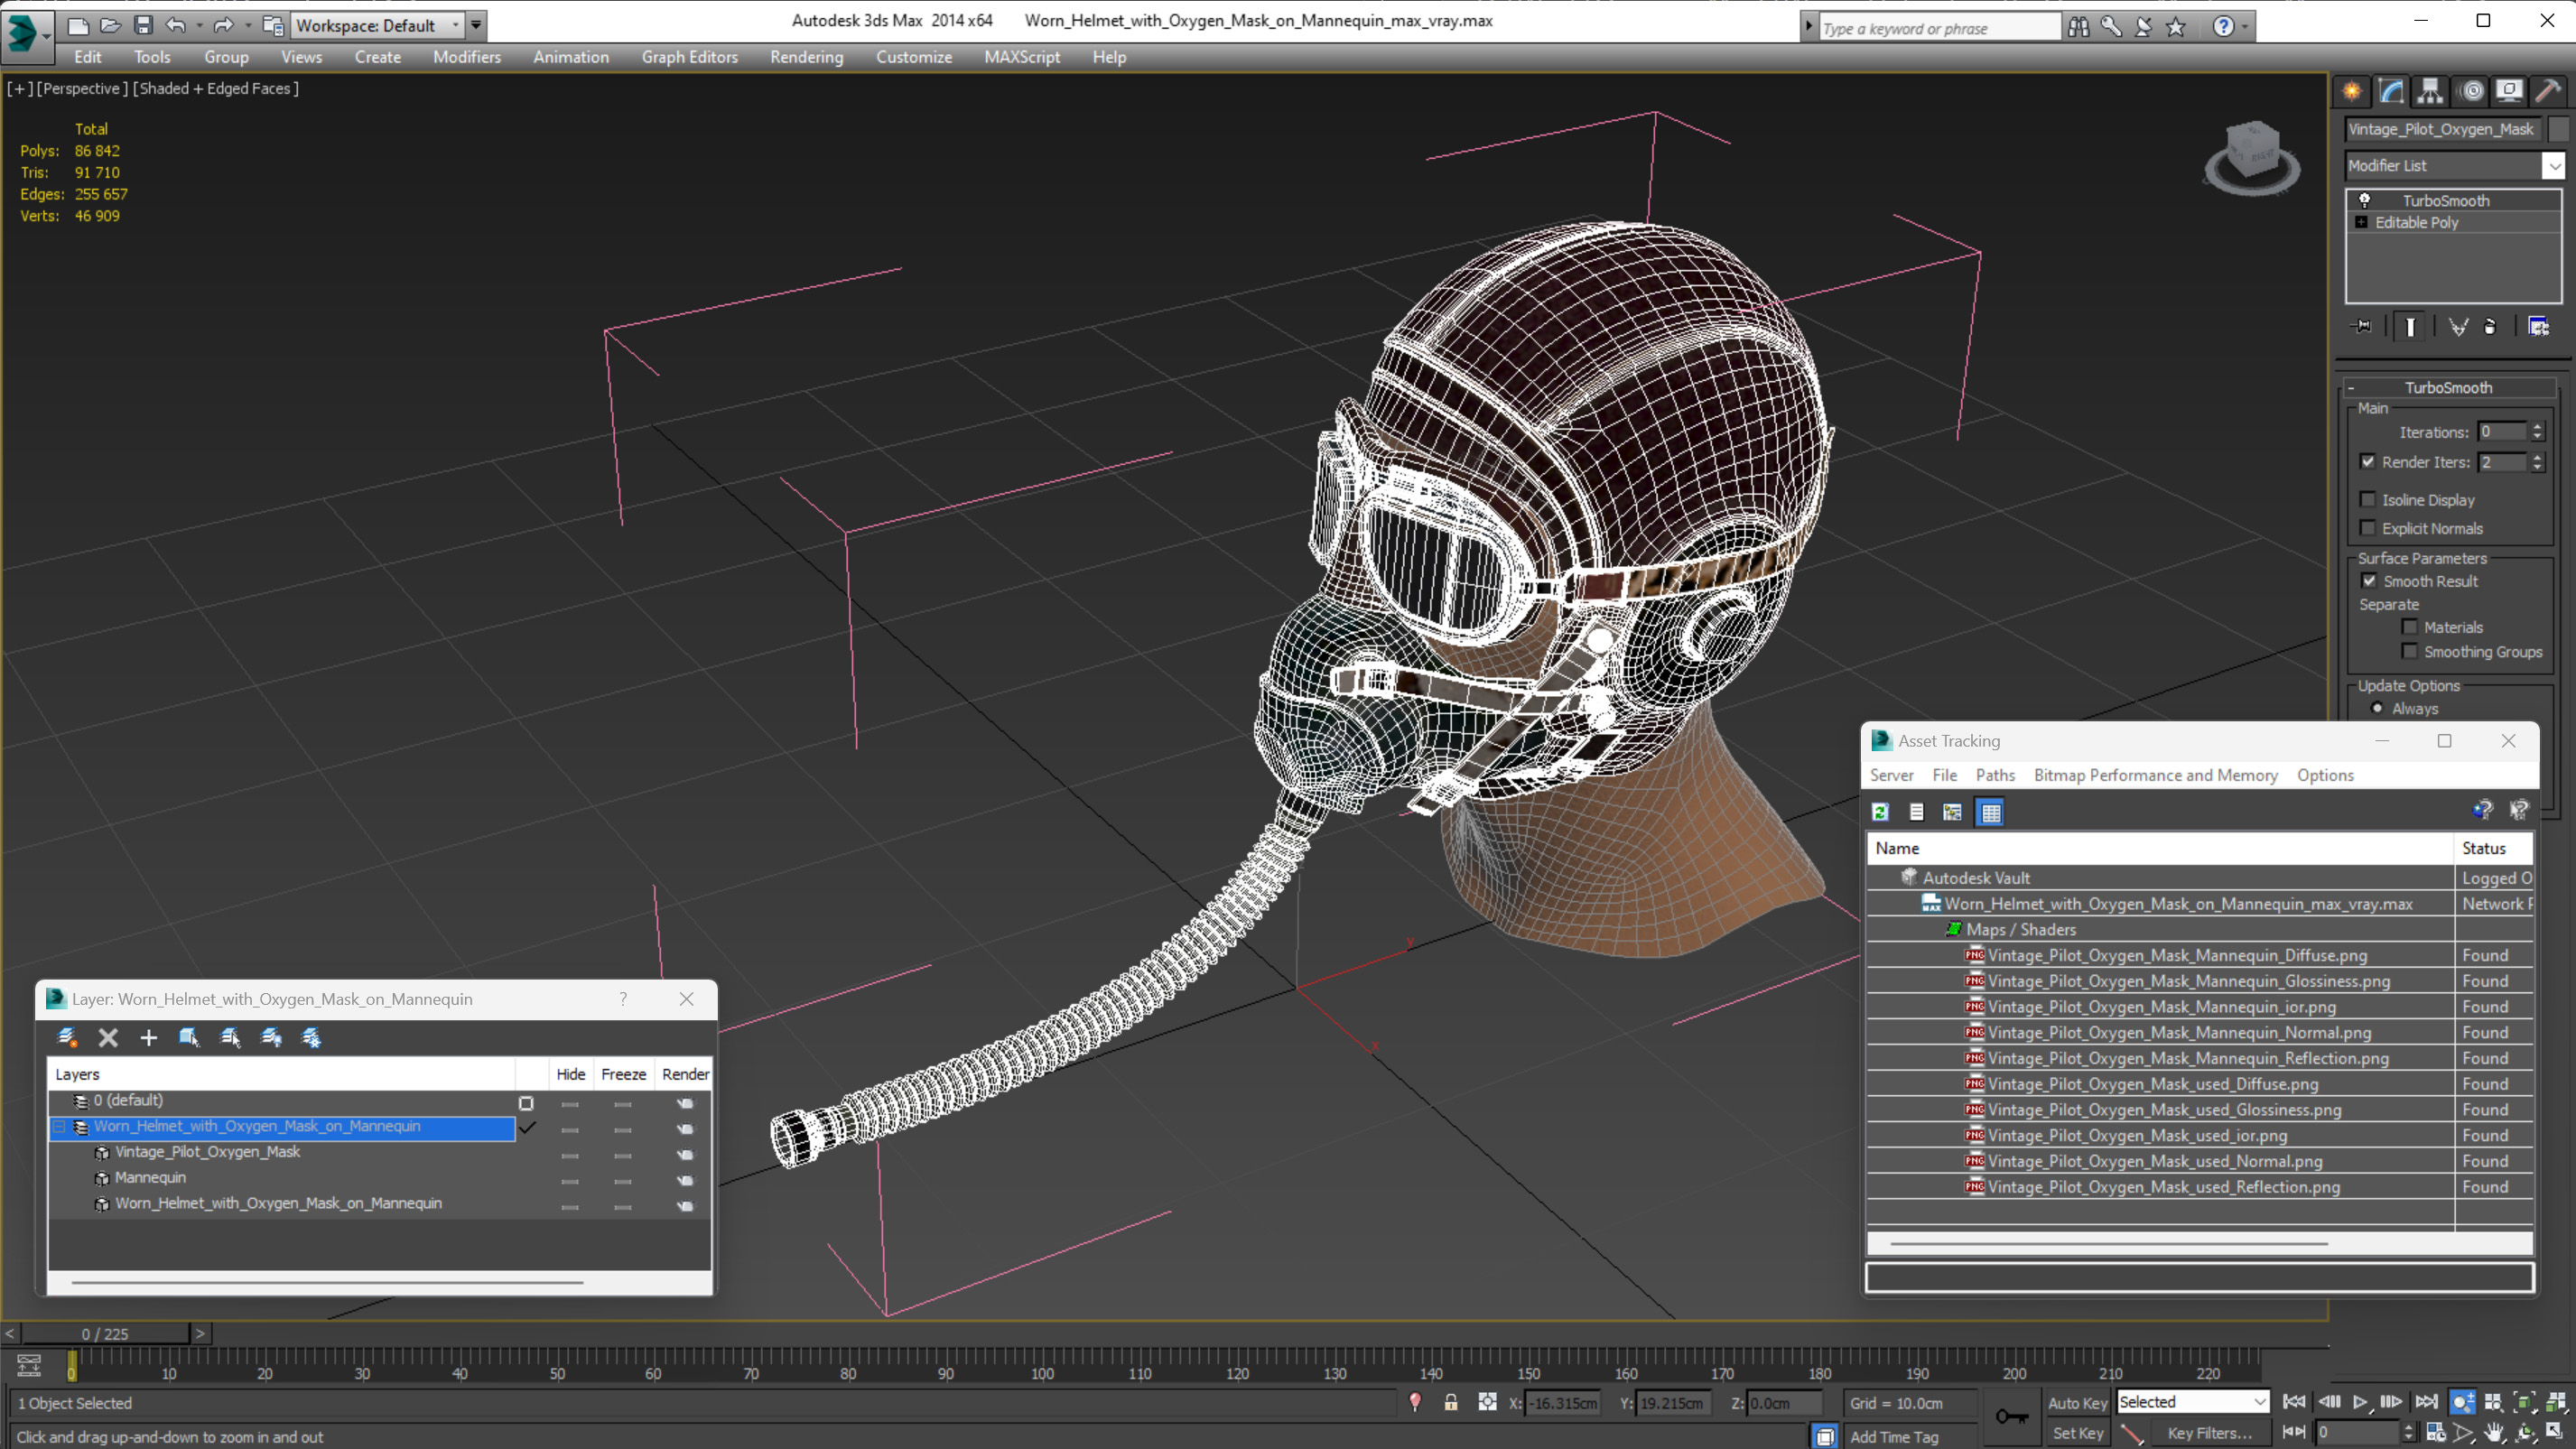The image size is (2576, 1449).
Task: Toggle Explicit Normals checkbox
Action: point(2369,527)
